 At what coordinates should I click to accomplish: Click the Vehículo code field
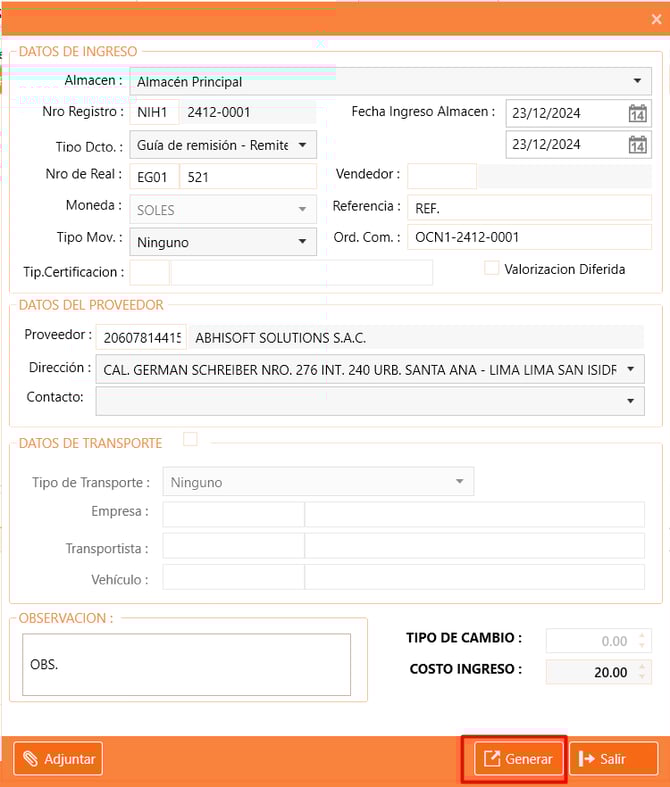tap(233, 577)
